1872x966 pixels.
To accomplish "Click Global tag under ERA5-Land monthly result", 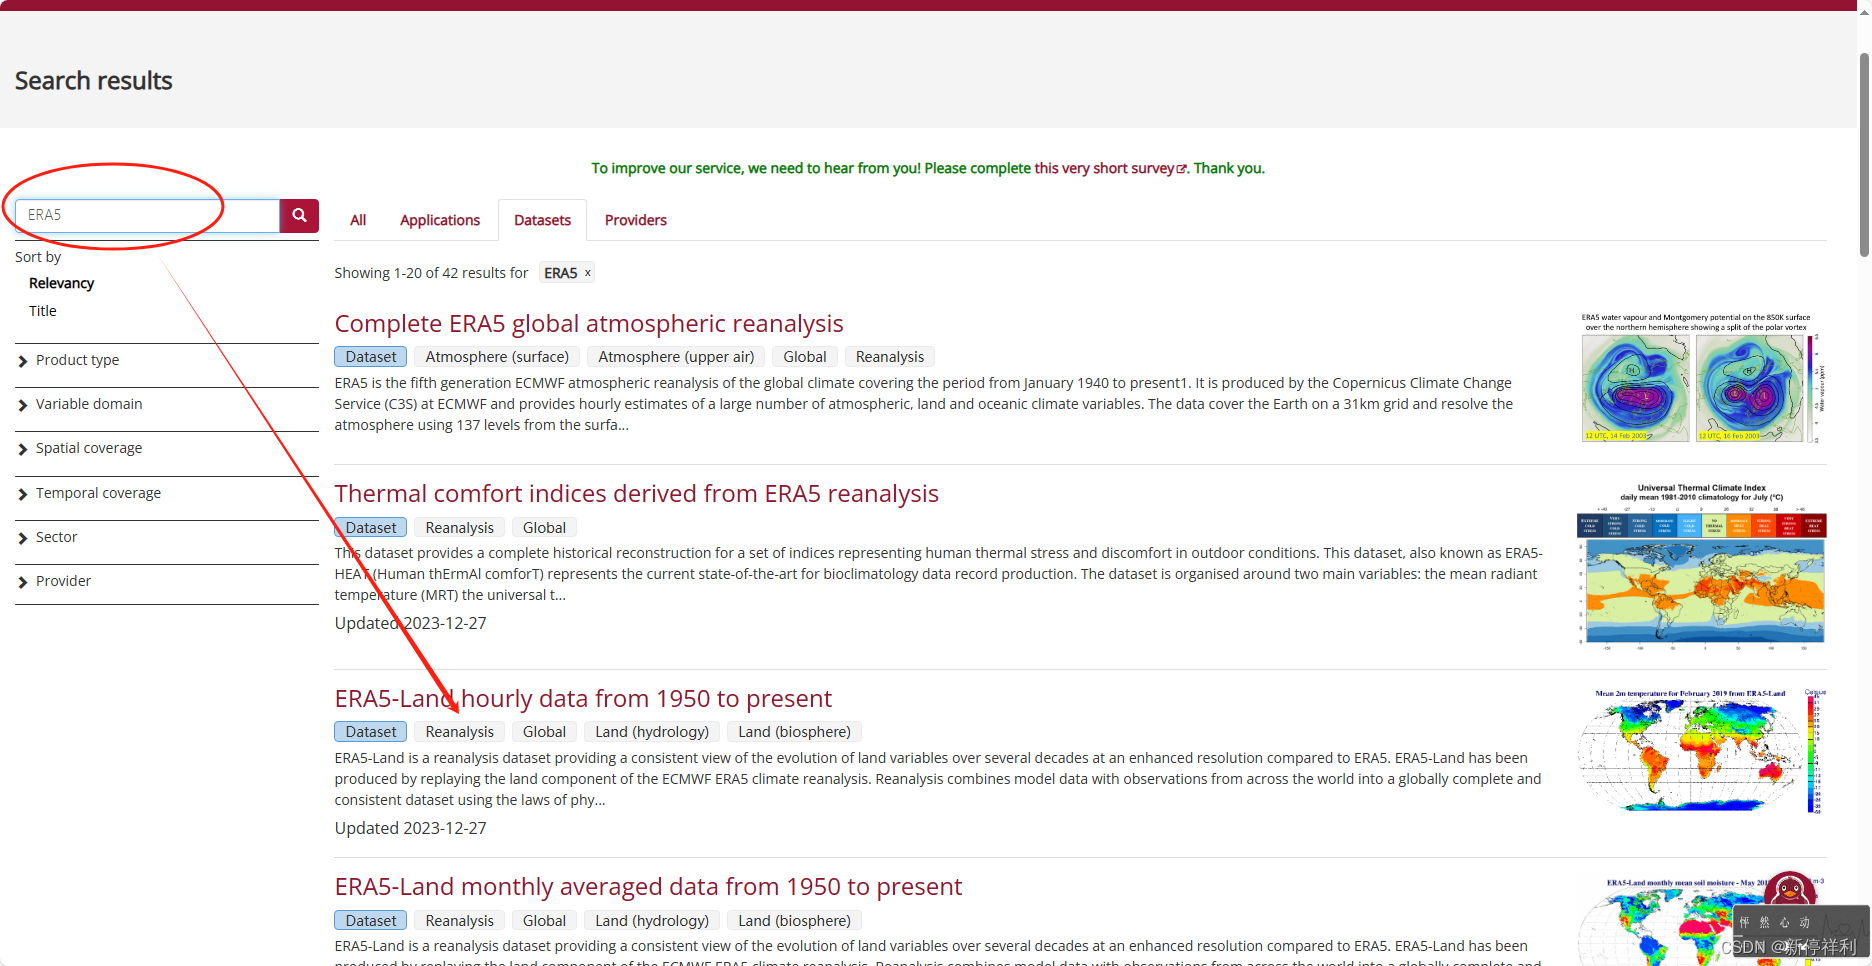I will [544, 921].
